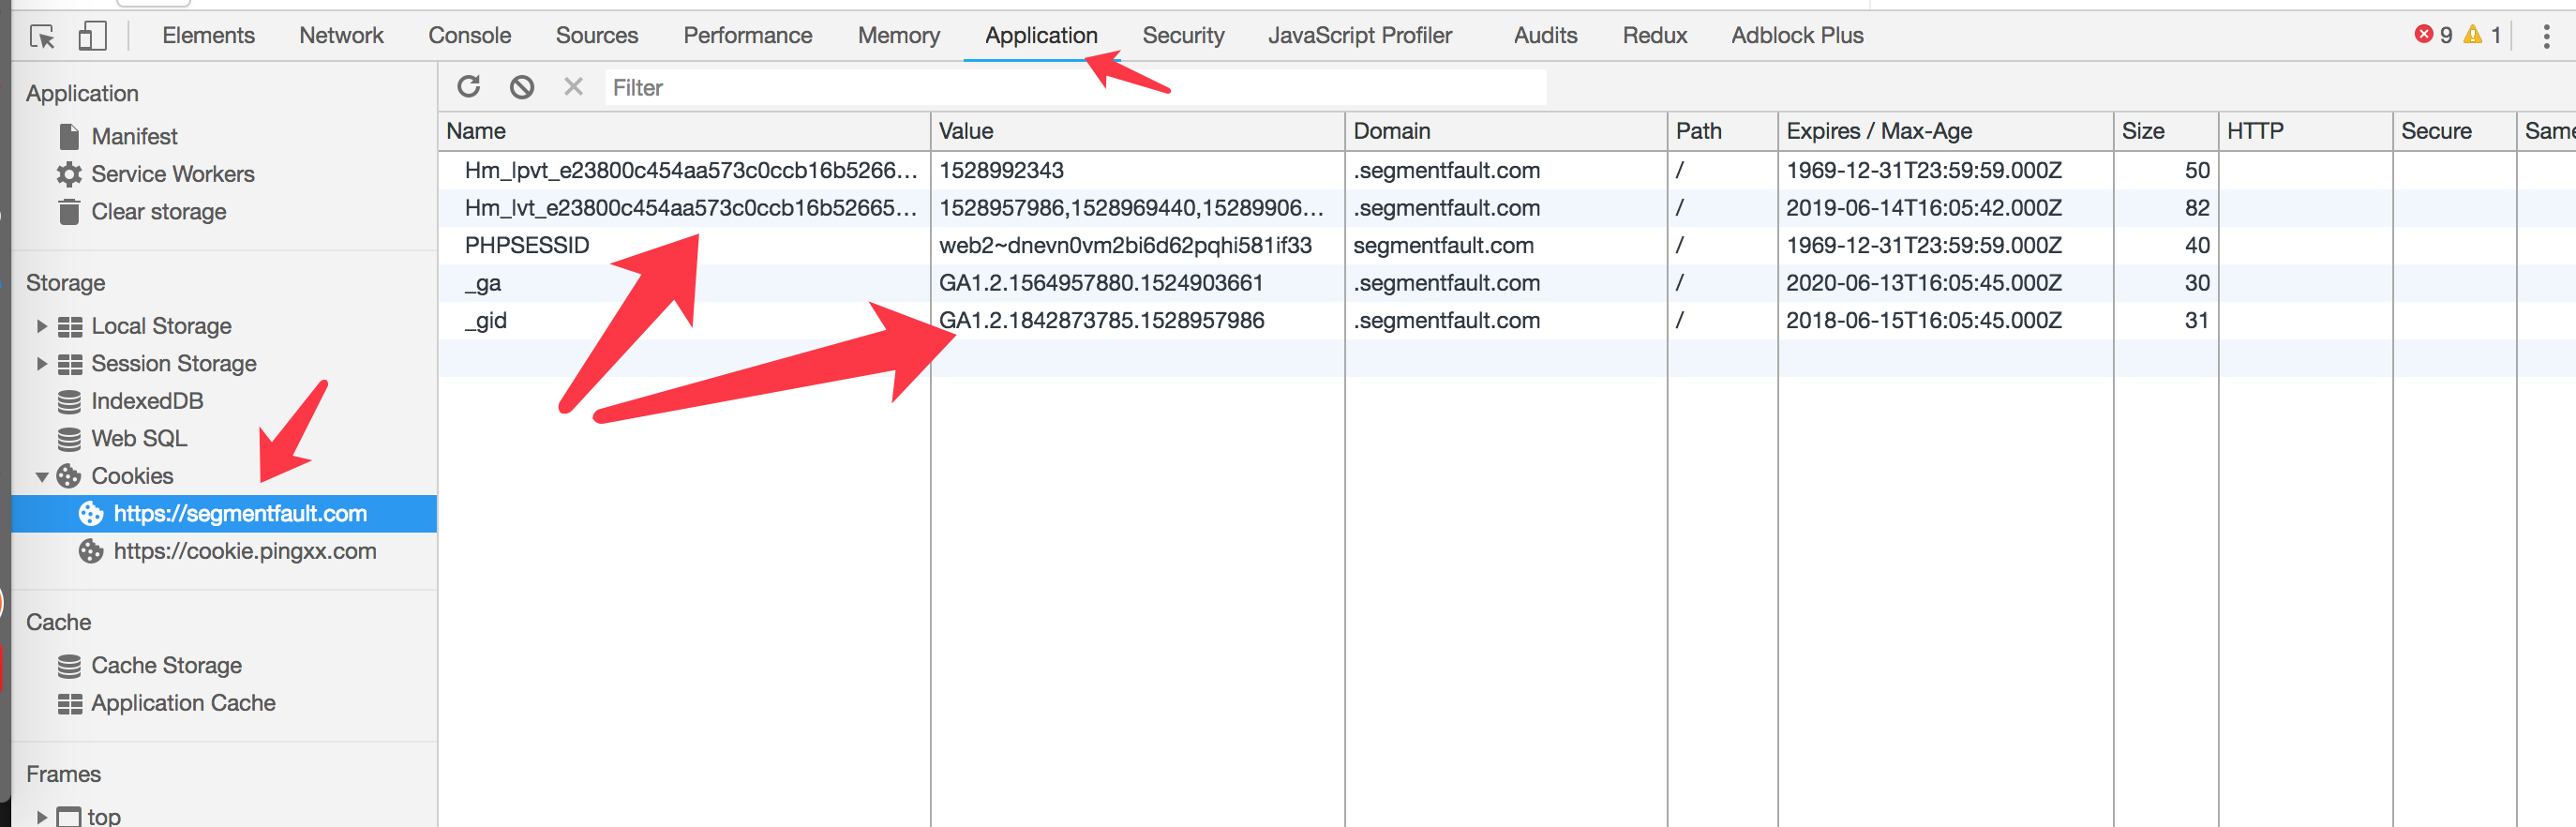Click the refresh cookies icon
Screen dimensions: 2576x827
(x=468, y=87)
